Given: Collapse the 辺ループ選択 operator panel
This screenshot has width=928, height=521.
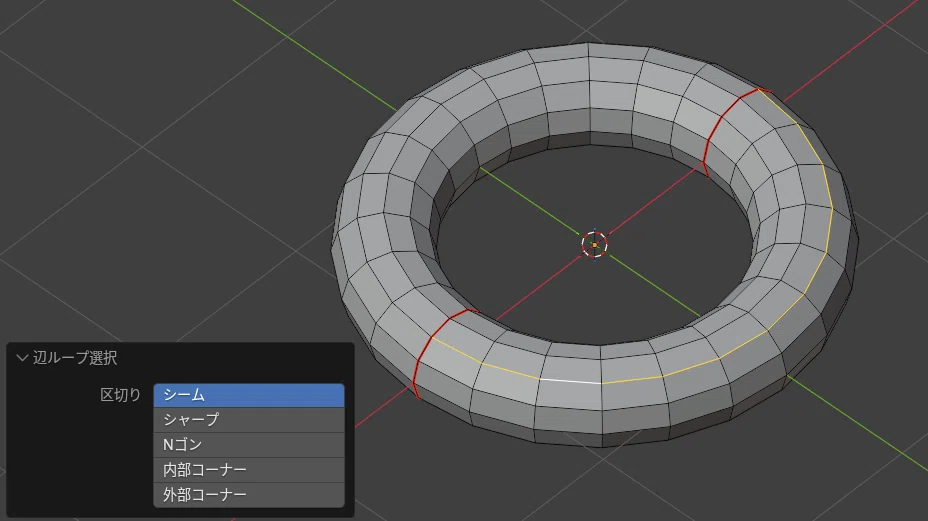Looking at the screenshot, I should pyautogui.click(x=22, y=358).
